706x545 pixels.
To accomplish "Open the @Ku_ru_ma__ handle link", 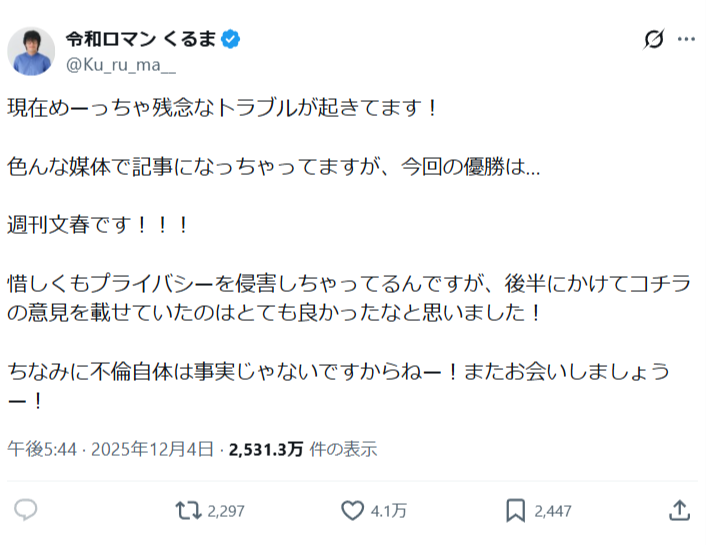I will 119,64.
